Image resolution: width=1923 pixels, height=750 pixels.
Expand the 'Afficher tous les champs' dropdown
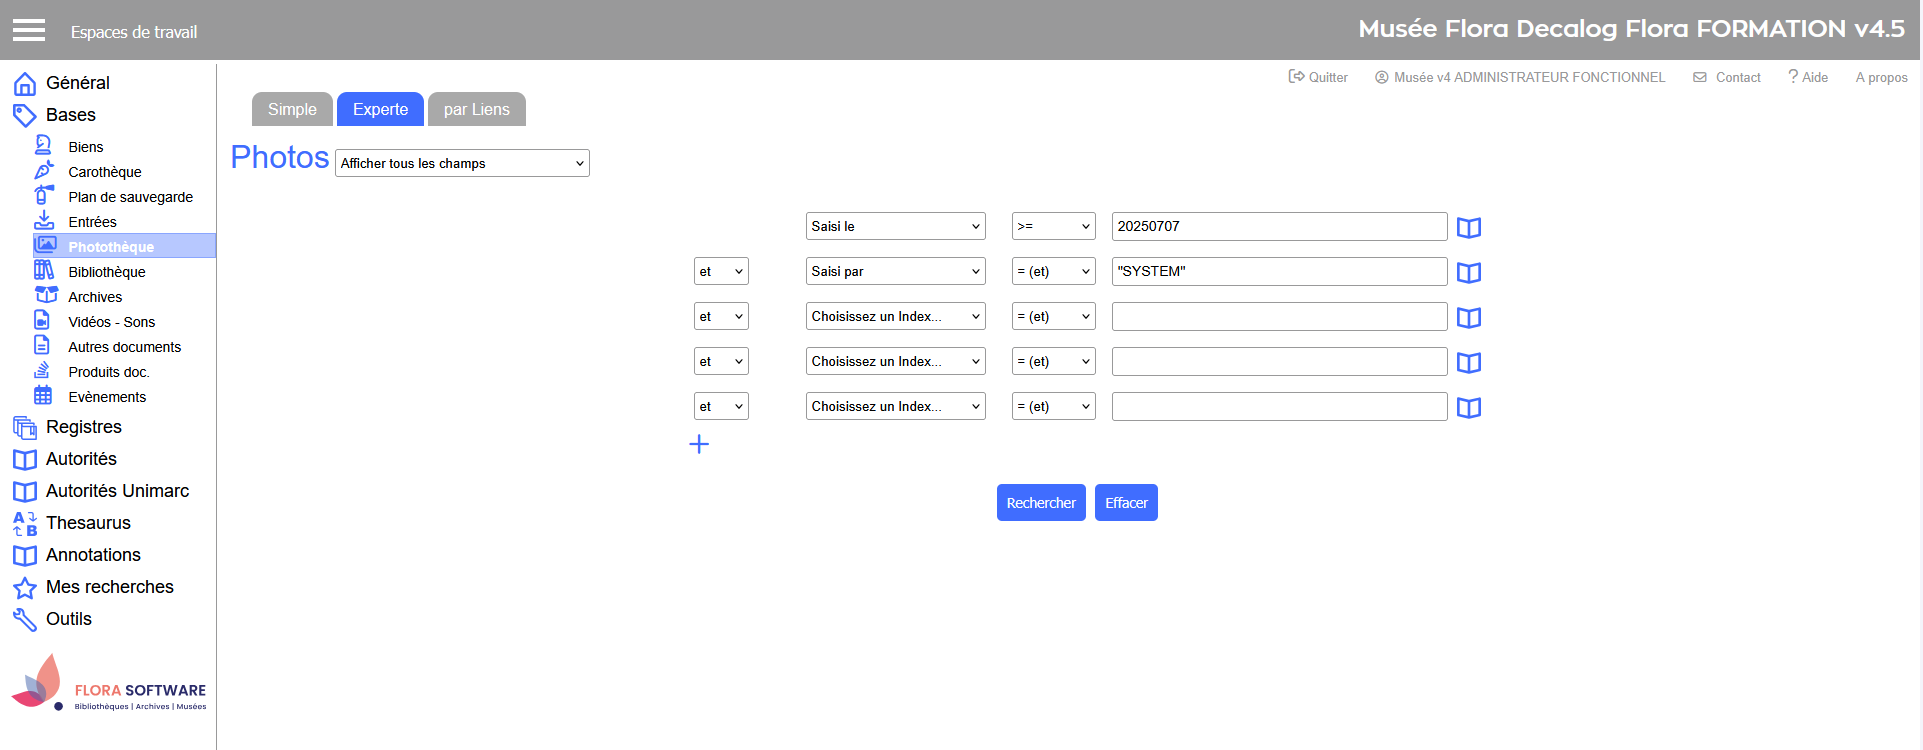pyautogui.click(x=462, y=163)
